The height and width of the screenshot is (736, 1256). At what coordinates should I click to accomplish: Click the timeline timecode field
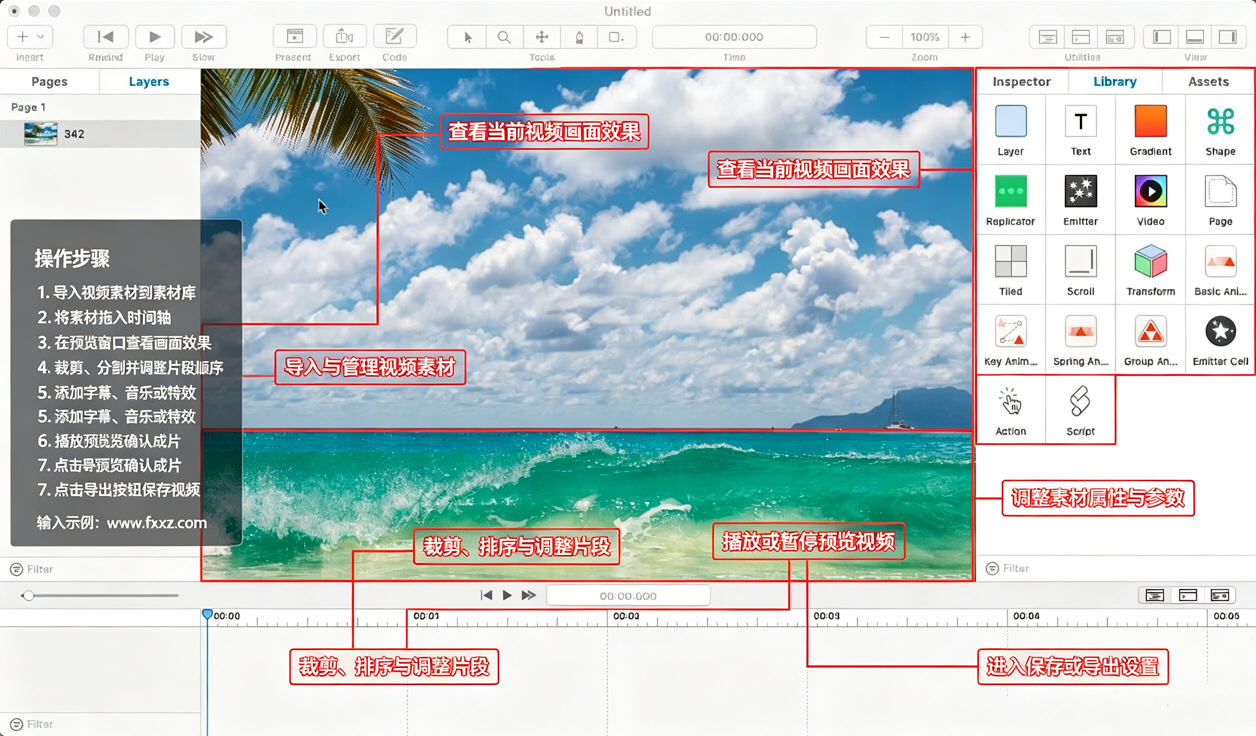[628, 595]
